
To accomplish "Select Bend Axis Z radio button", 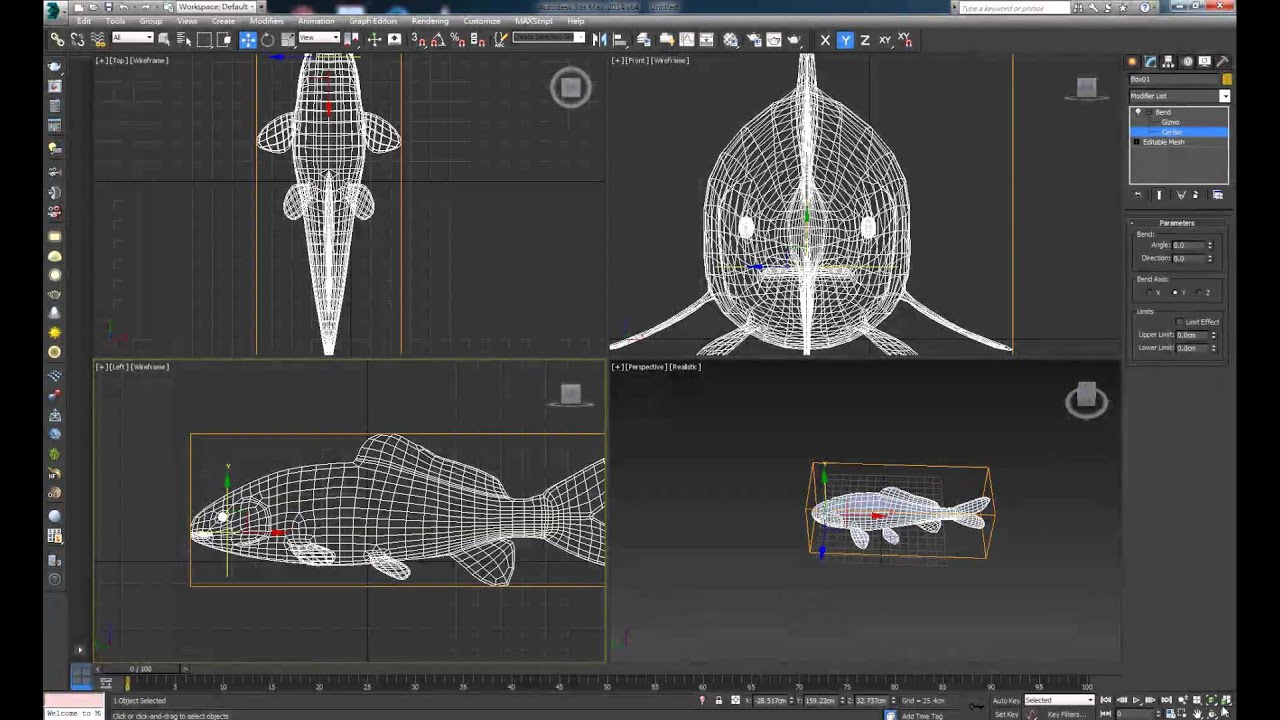I will pos(1199,292).
